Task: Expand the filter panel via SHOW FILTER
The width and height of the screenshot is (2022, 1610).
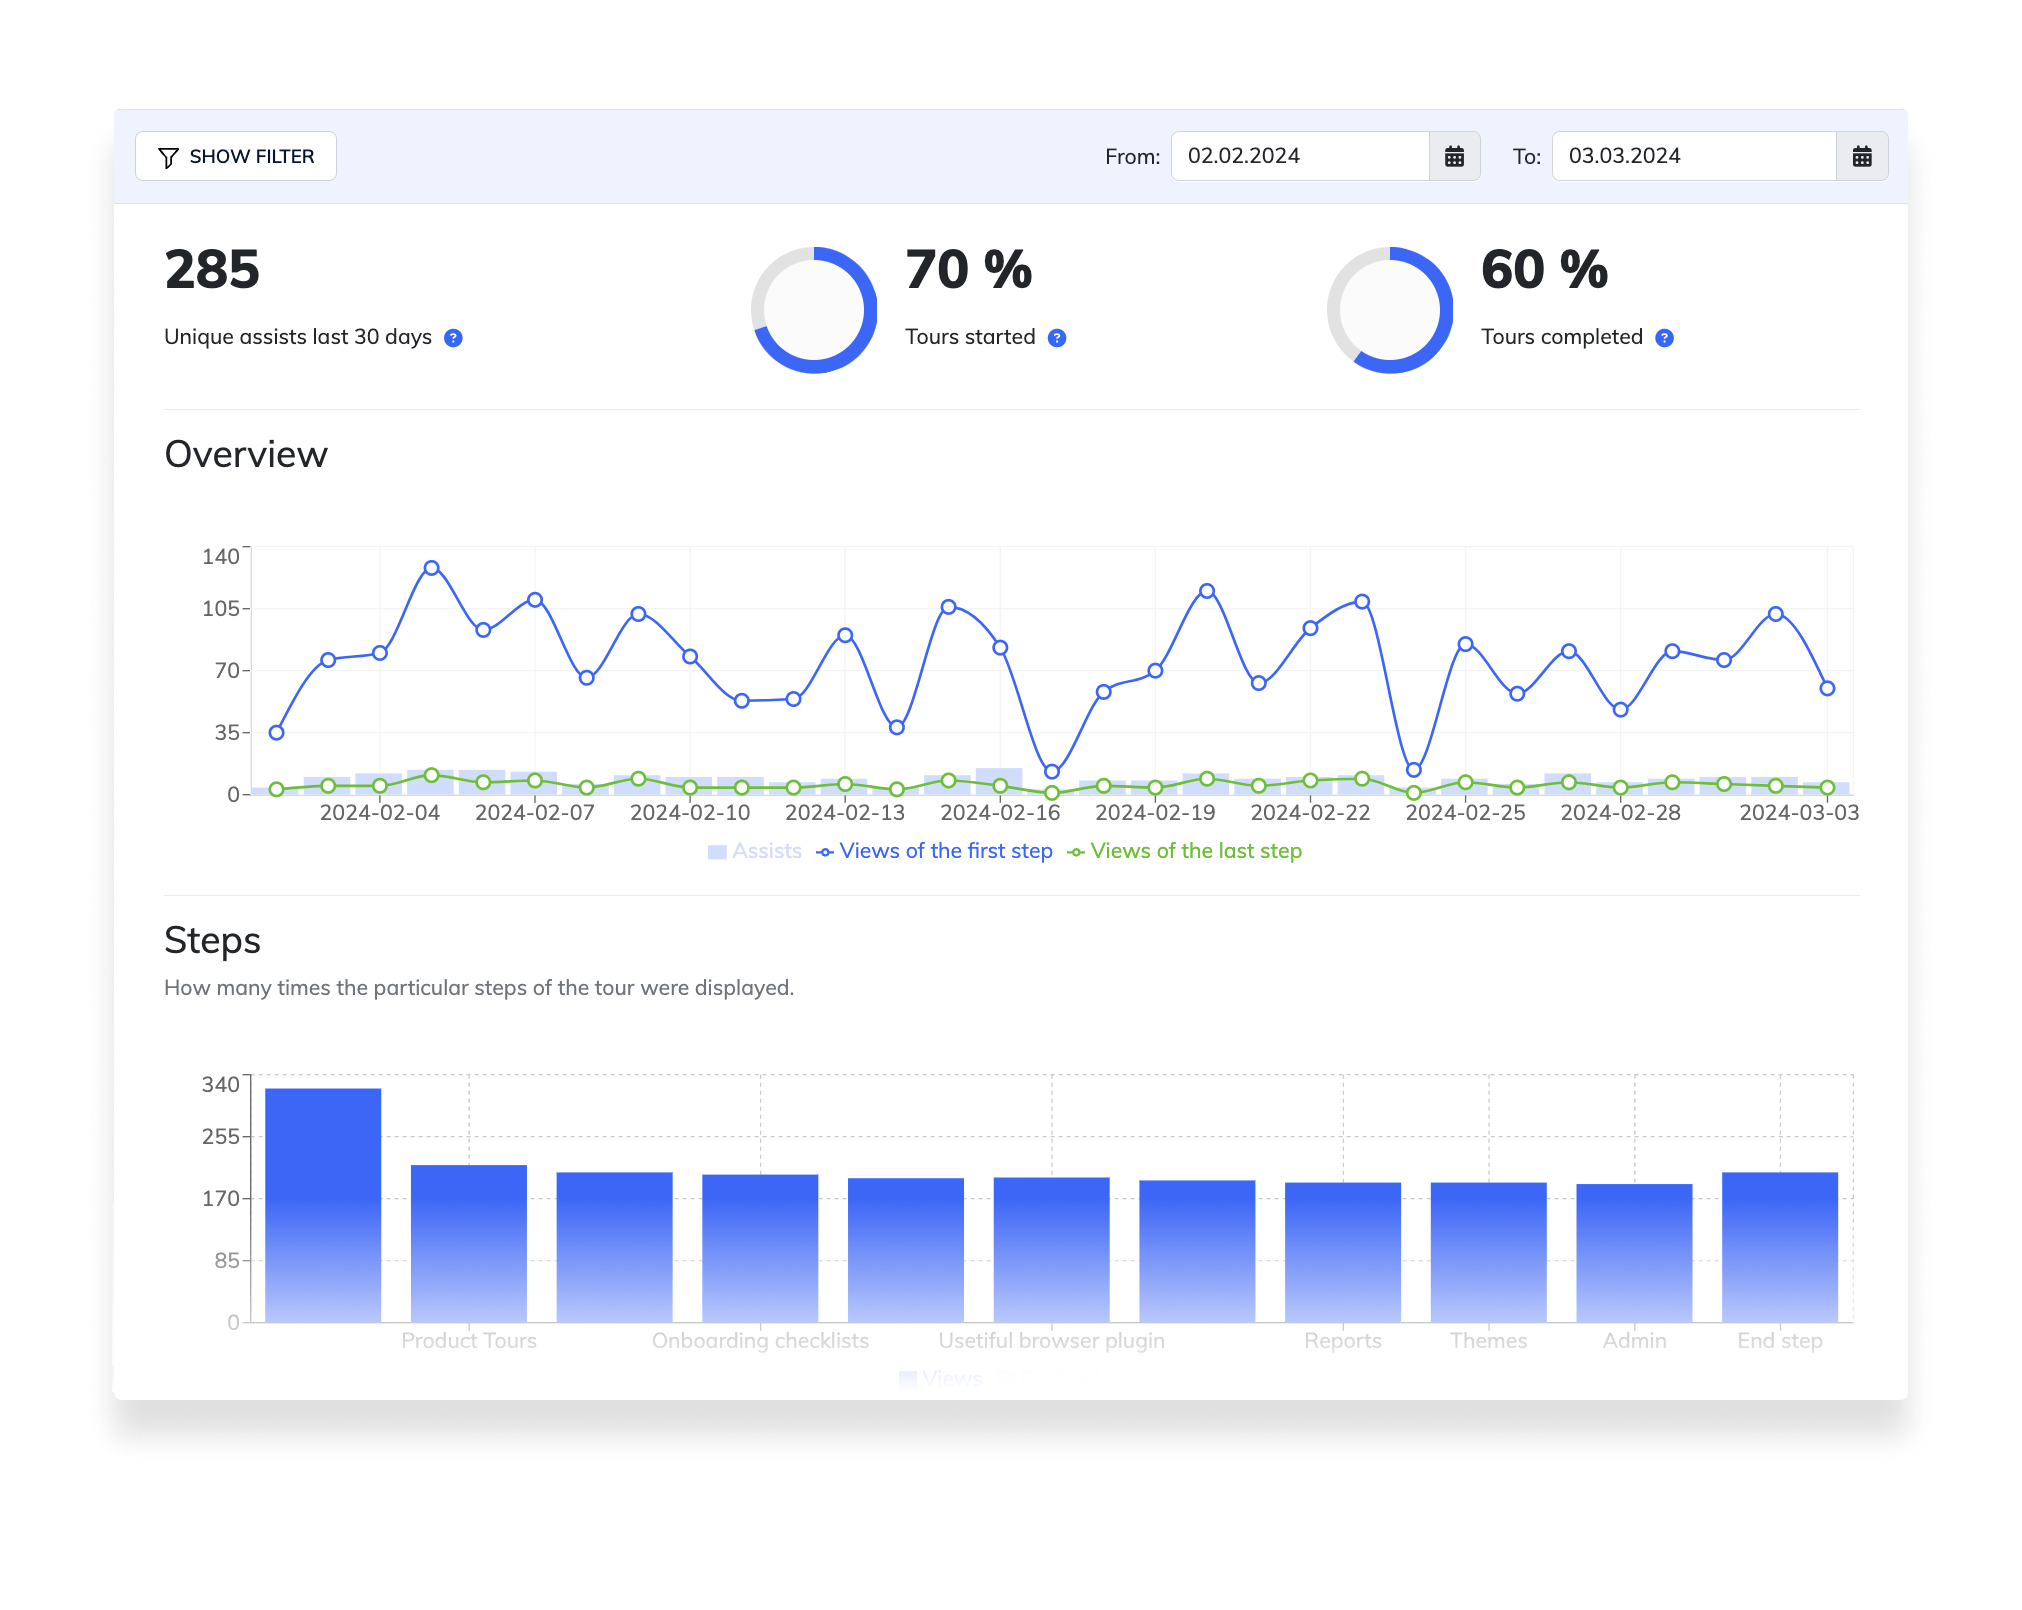Action: 236,156
